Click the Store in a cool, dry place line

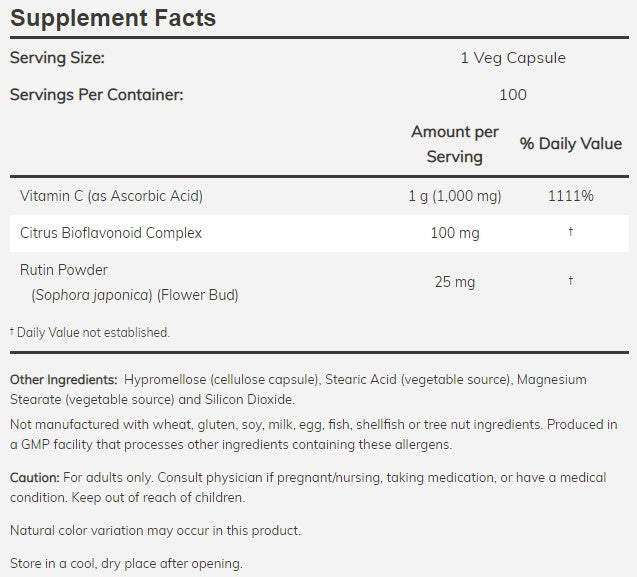125,563
